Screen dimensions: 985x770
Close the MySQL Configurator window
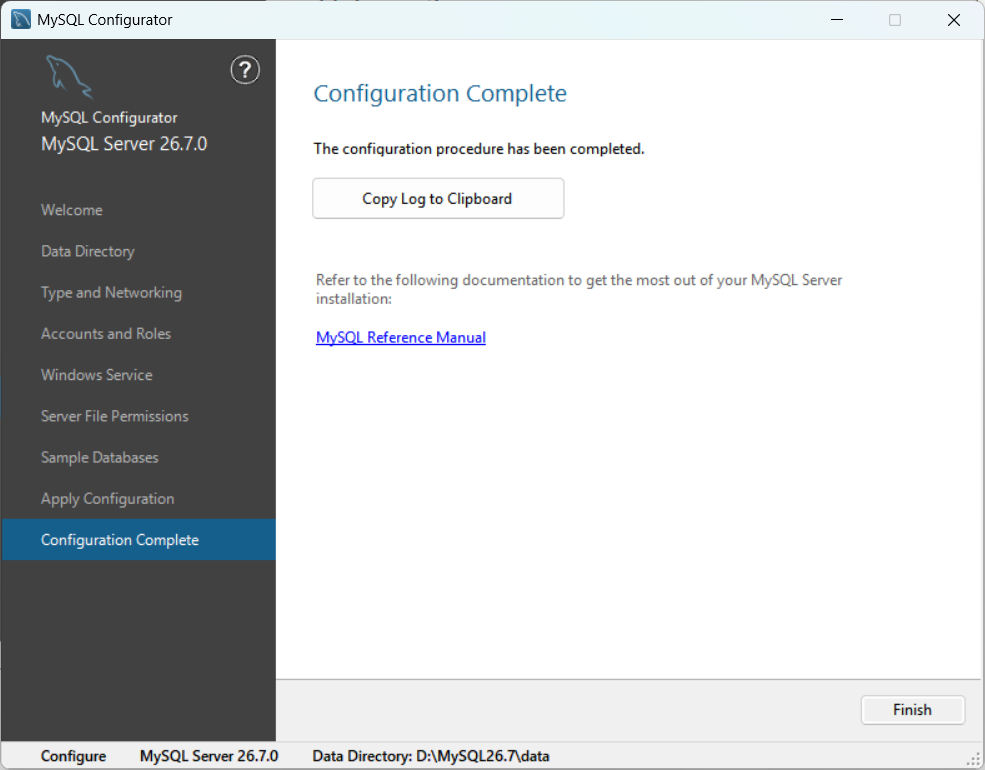[954, 19]
